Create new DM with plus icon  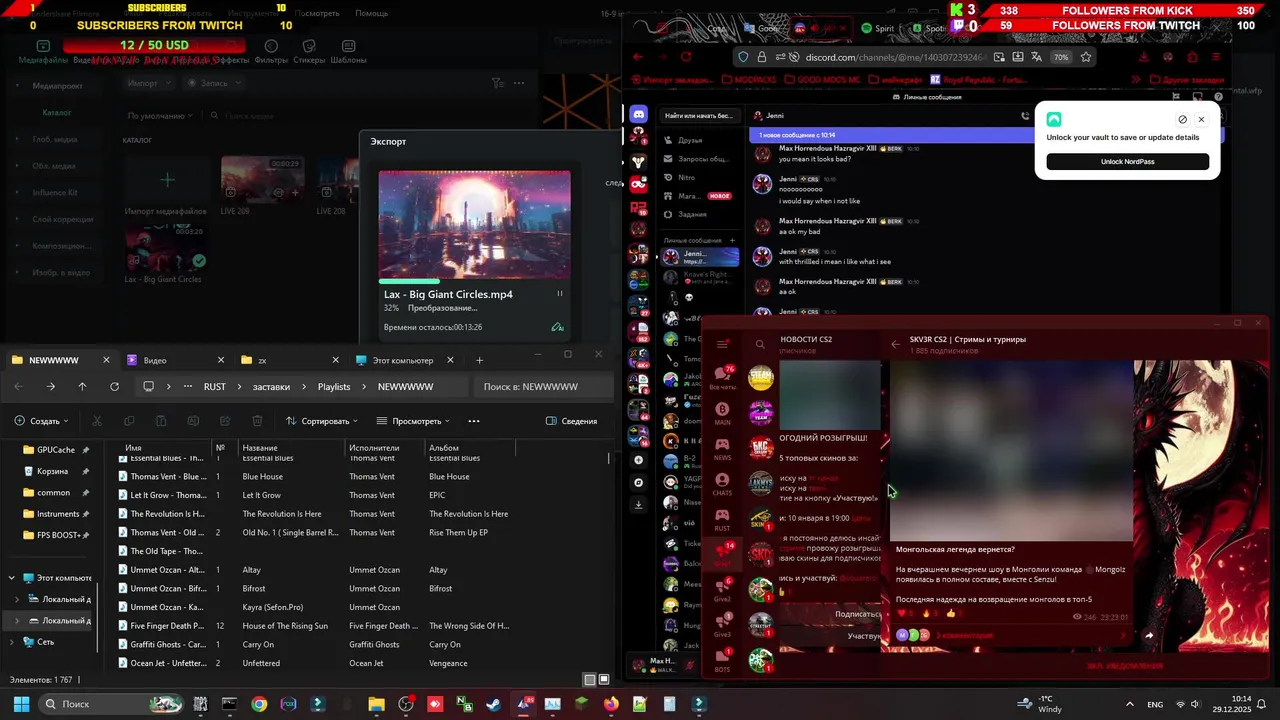(732, 240)
